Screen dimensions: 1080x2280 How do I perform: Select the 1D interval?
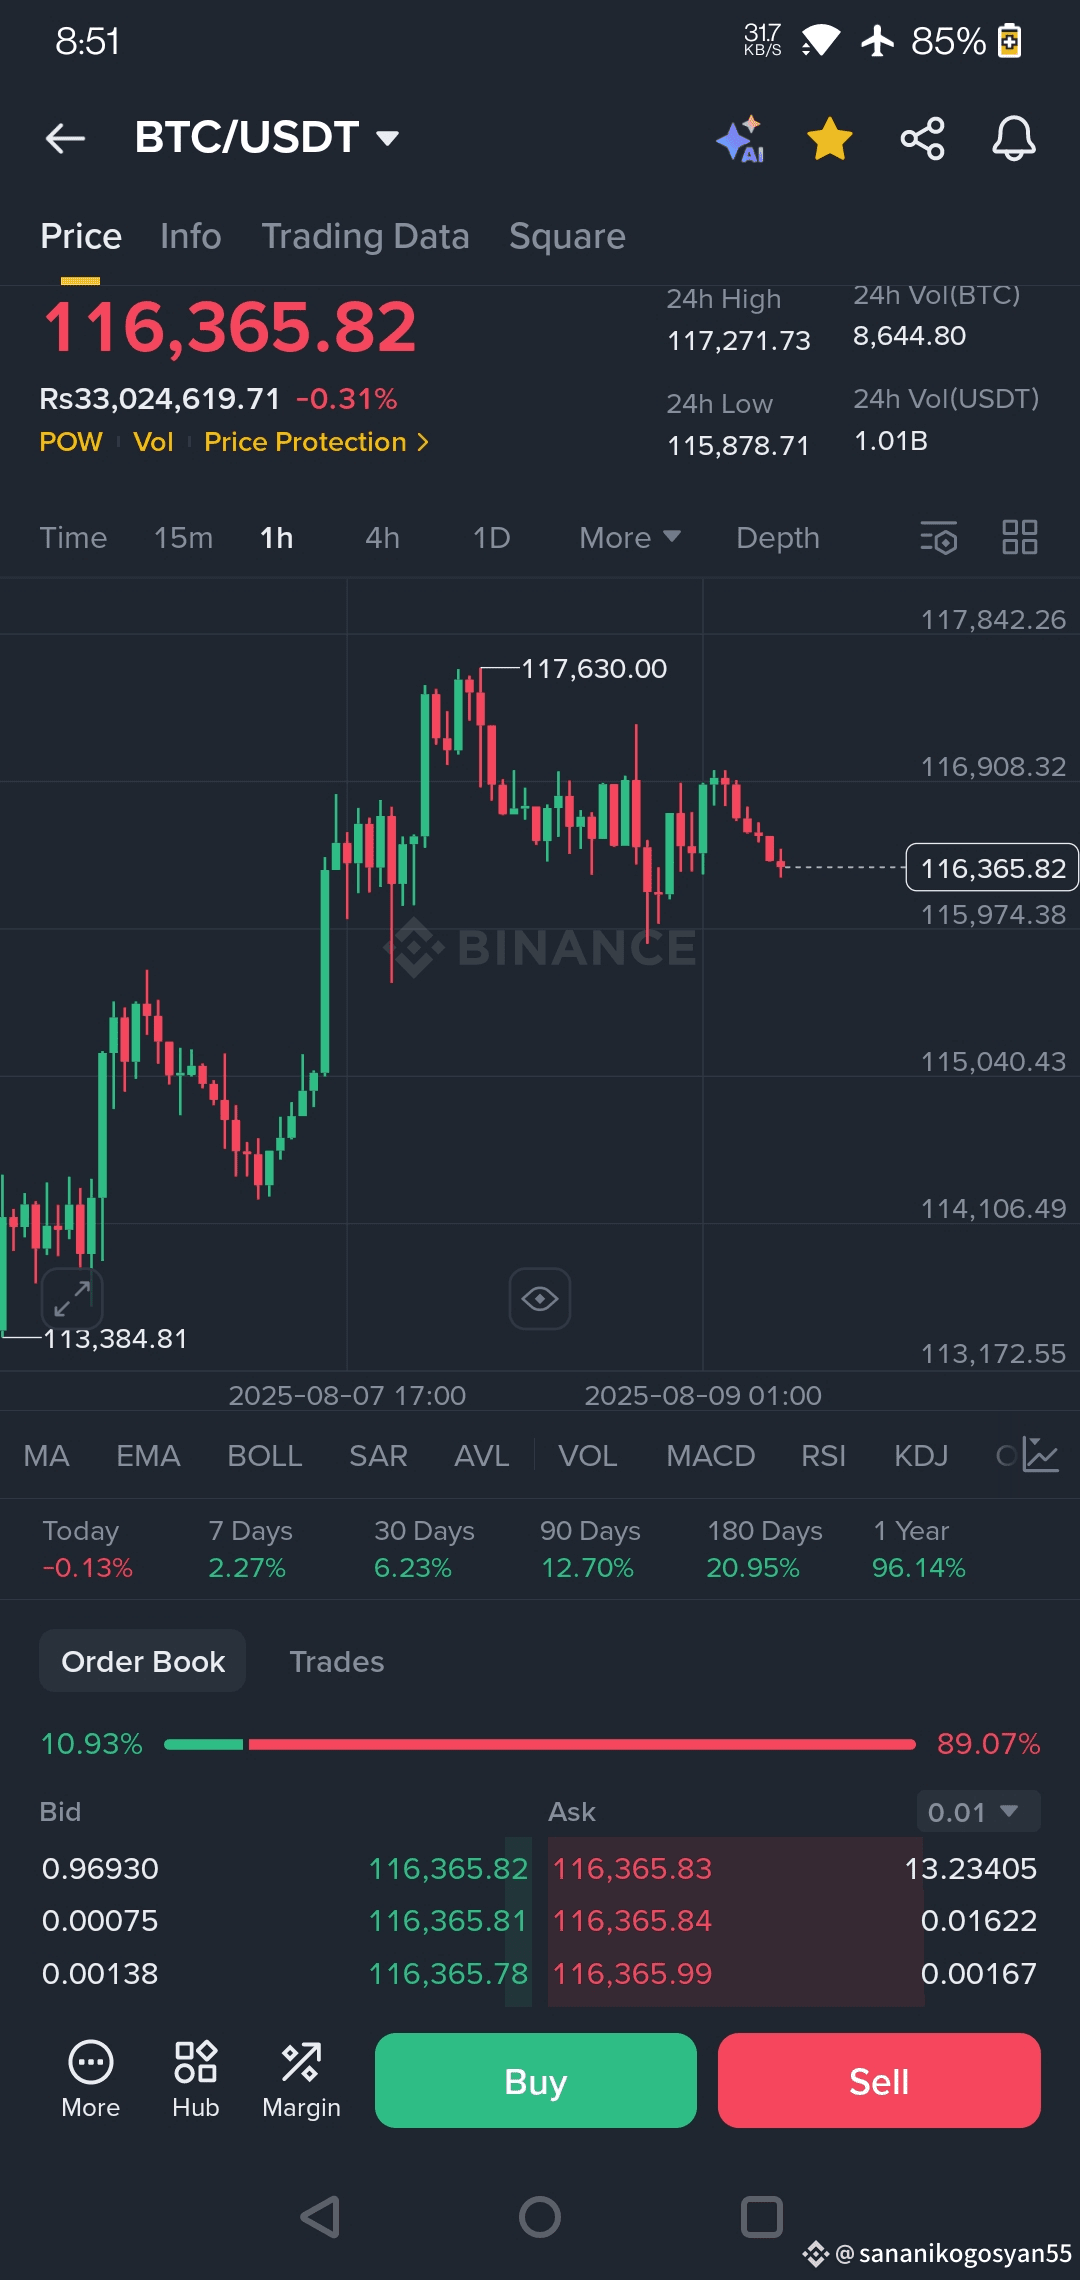(x=491, y=538)
